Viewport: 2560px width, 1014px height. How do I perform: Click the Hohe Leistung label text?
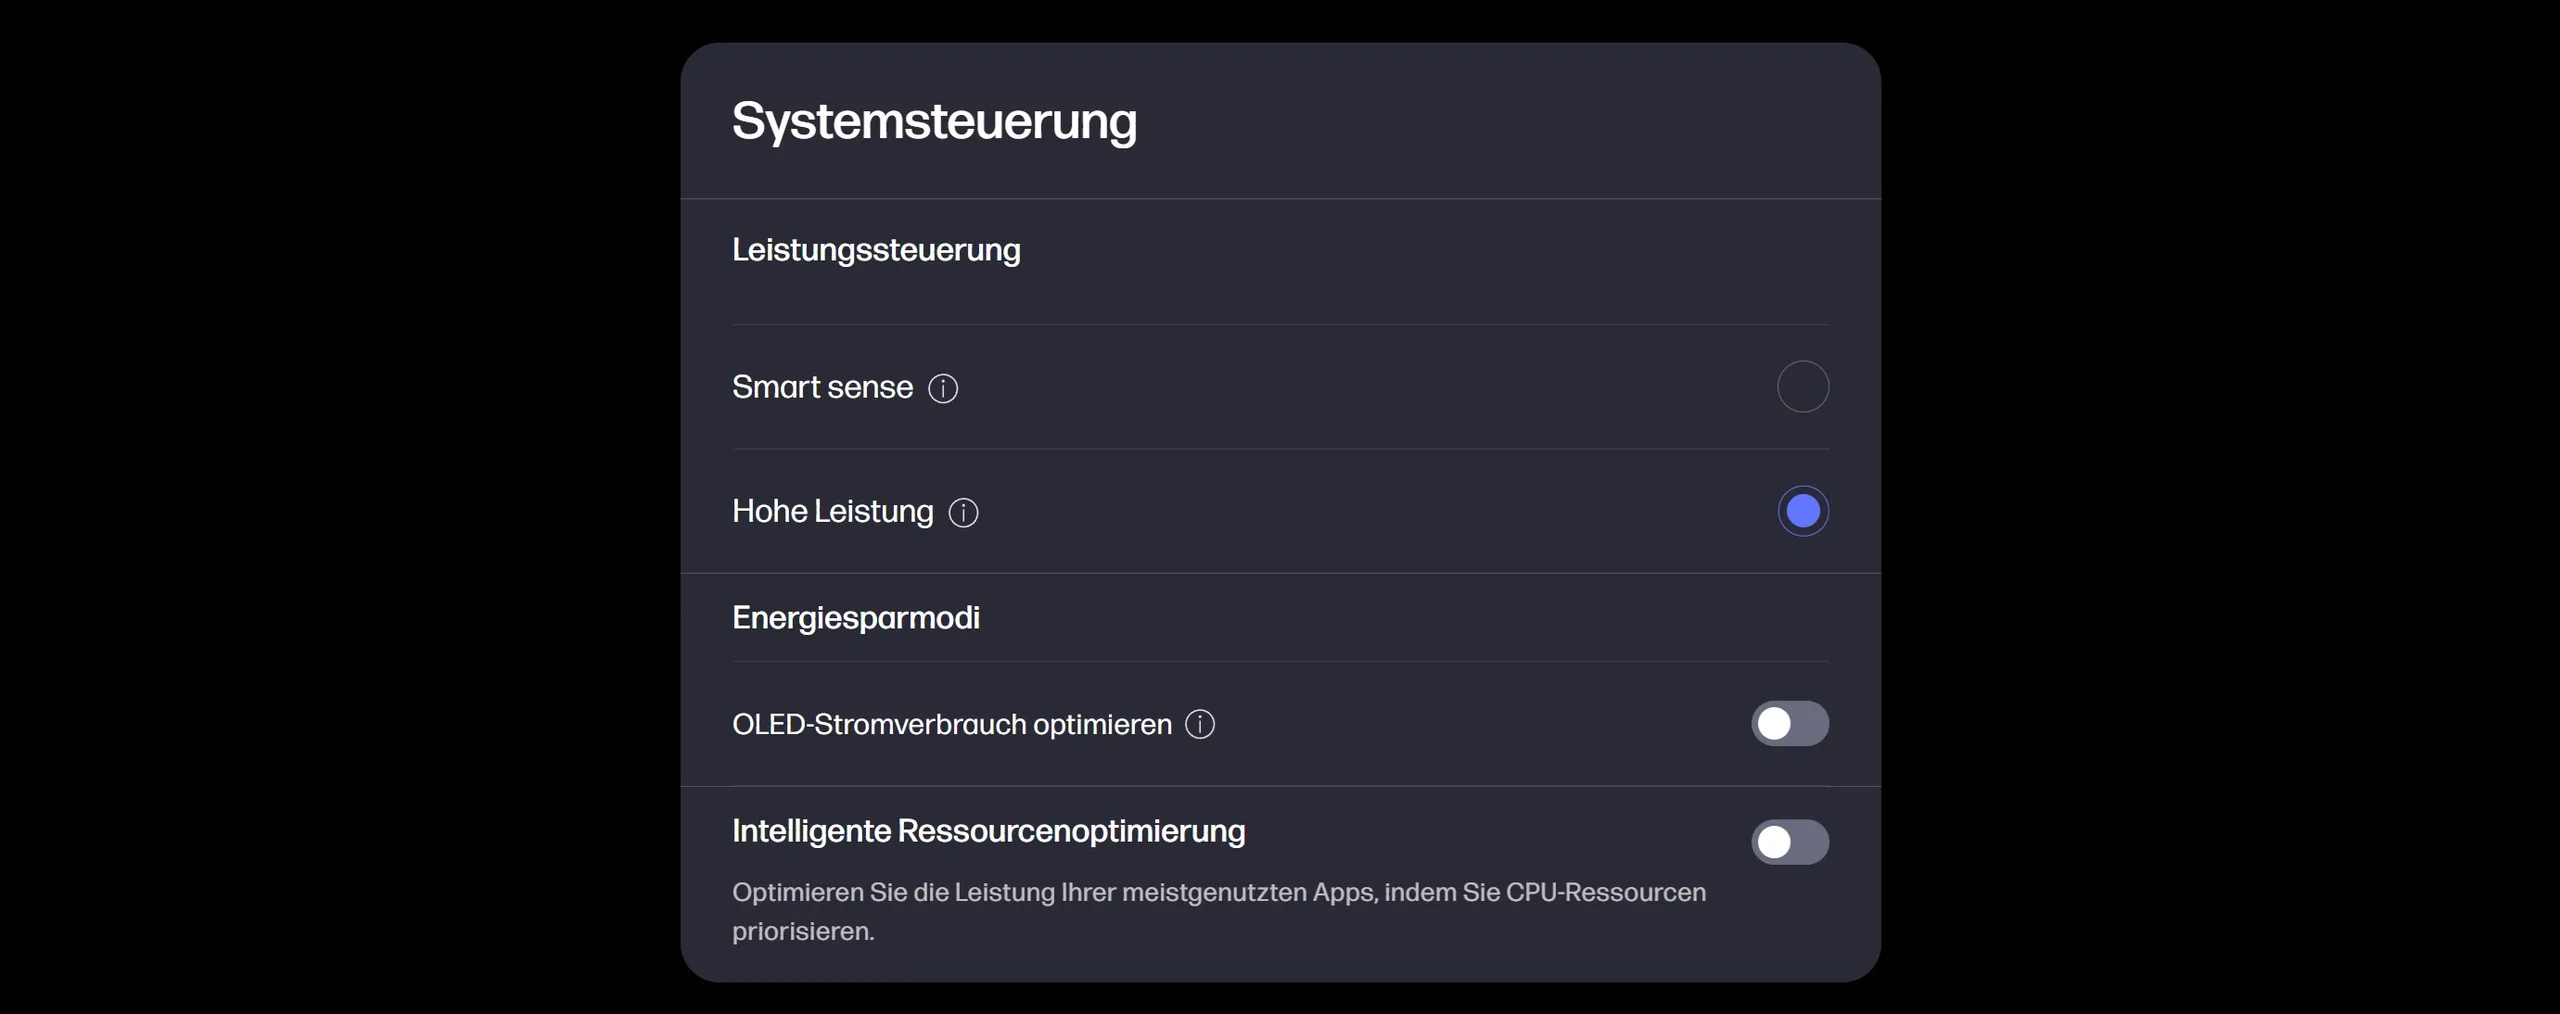click(x=832, y=511)
